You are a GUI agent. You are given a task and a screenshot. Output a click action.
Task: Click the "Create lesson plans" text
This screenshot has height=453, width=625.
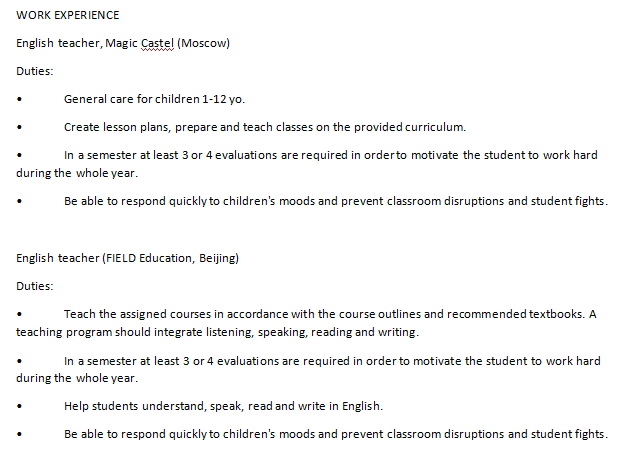[x=116, y=127]
